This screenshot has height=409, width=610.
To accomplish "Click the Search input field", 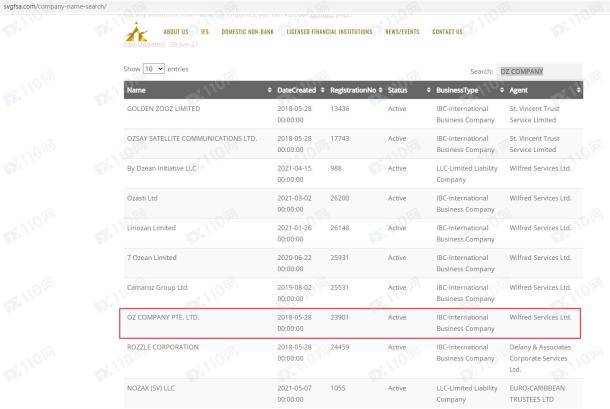I will tap(539, 72).
